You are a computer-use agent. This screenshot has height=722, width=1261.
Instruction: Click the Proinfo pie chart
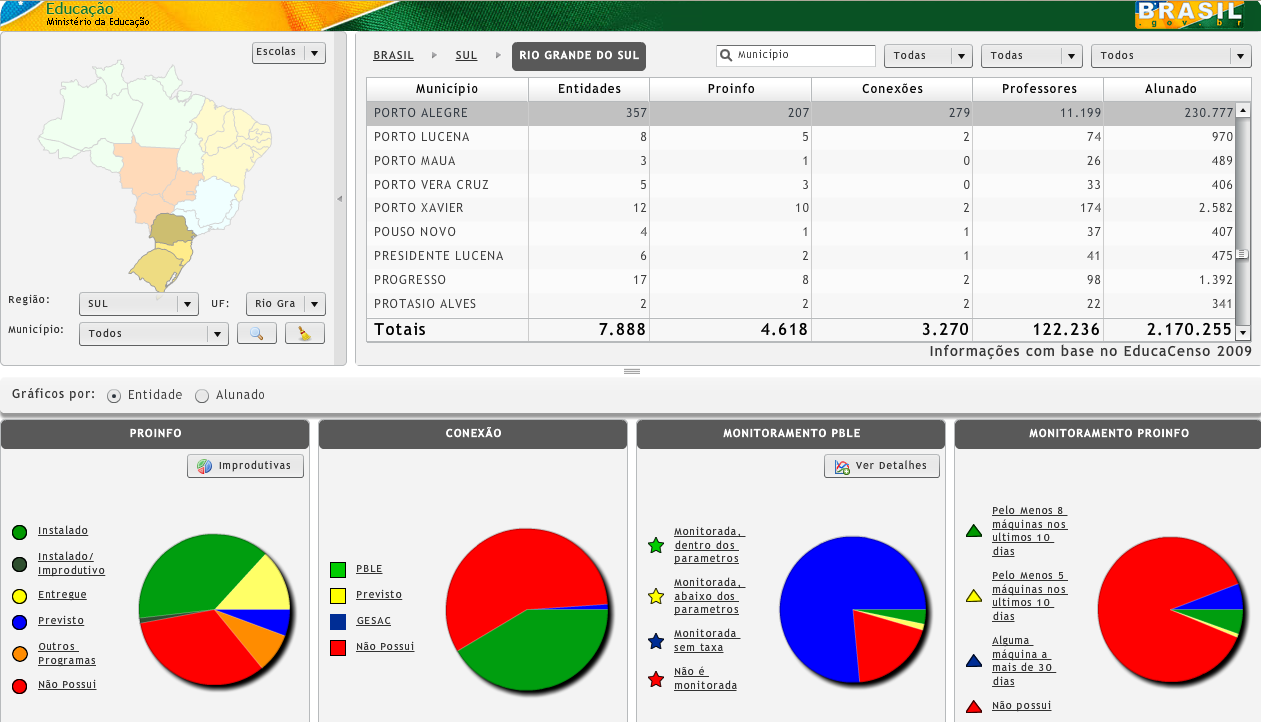click(x=215, y=610)
